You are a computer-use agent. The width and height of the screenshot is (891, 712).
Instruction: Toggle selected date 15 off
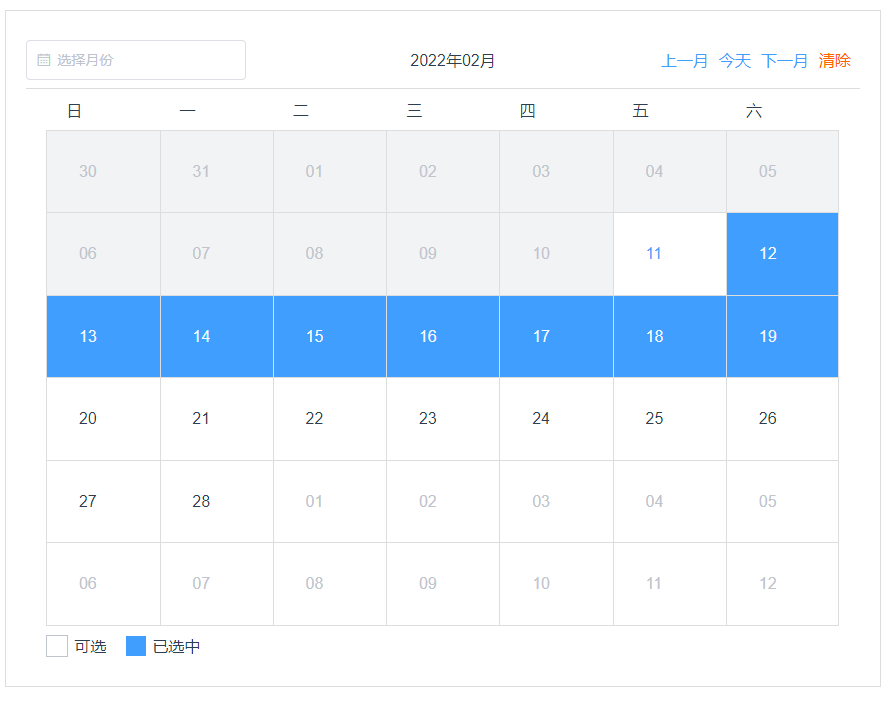click(330, 336)
